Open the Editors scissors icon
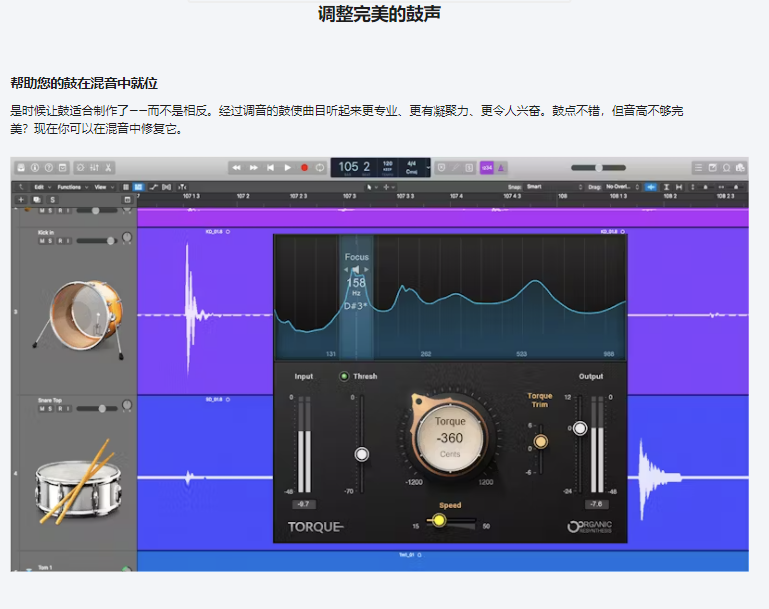 pos(108,168)
